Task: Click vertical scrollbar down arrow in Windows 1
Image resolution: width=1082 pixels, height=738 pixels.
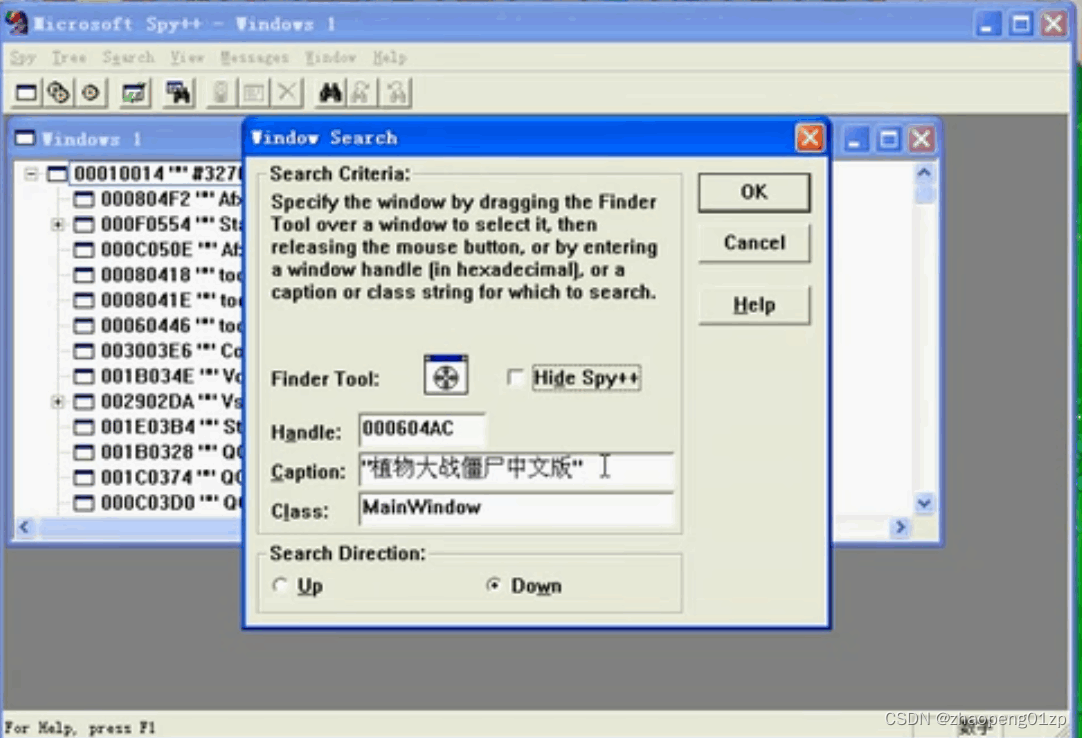Action: (924, 503)
